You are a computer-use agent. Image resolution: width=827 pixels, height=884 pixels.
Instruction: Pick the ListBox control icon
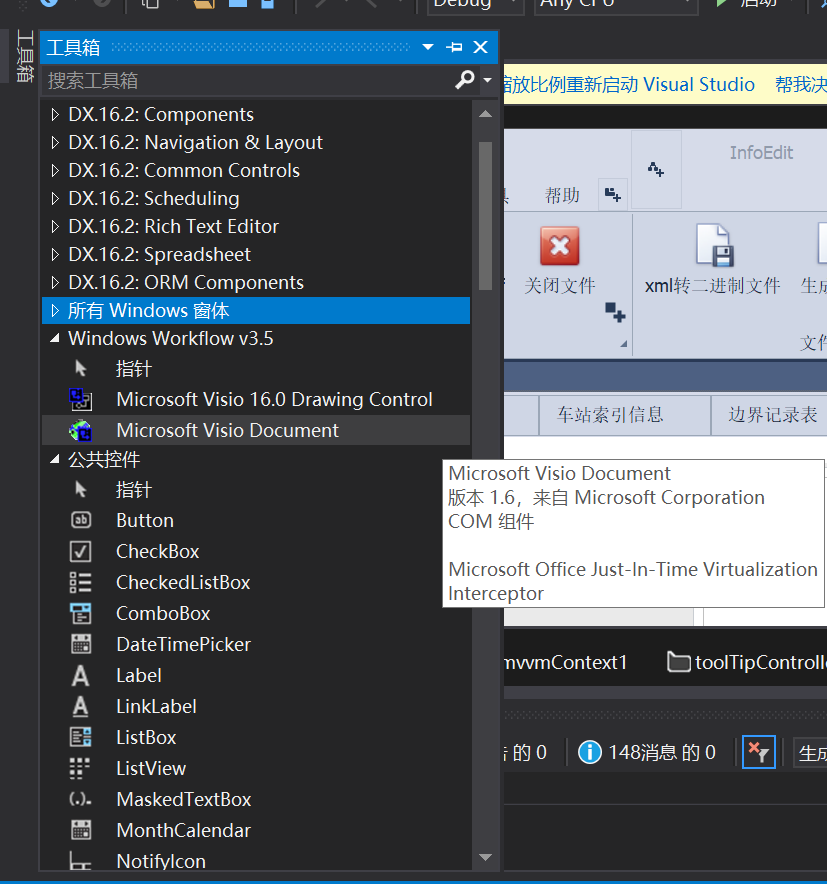(81, 737)
